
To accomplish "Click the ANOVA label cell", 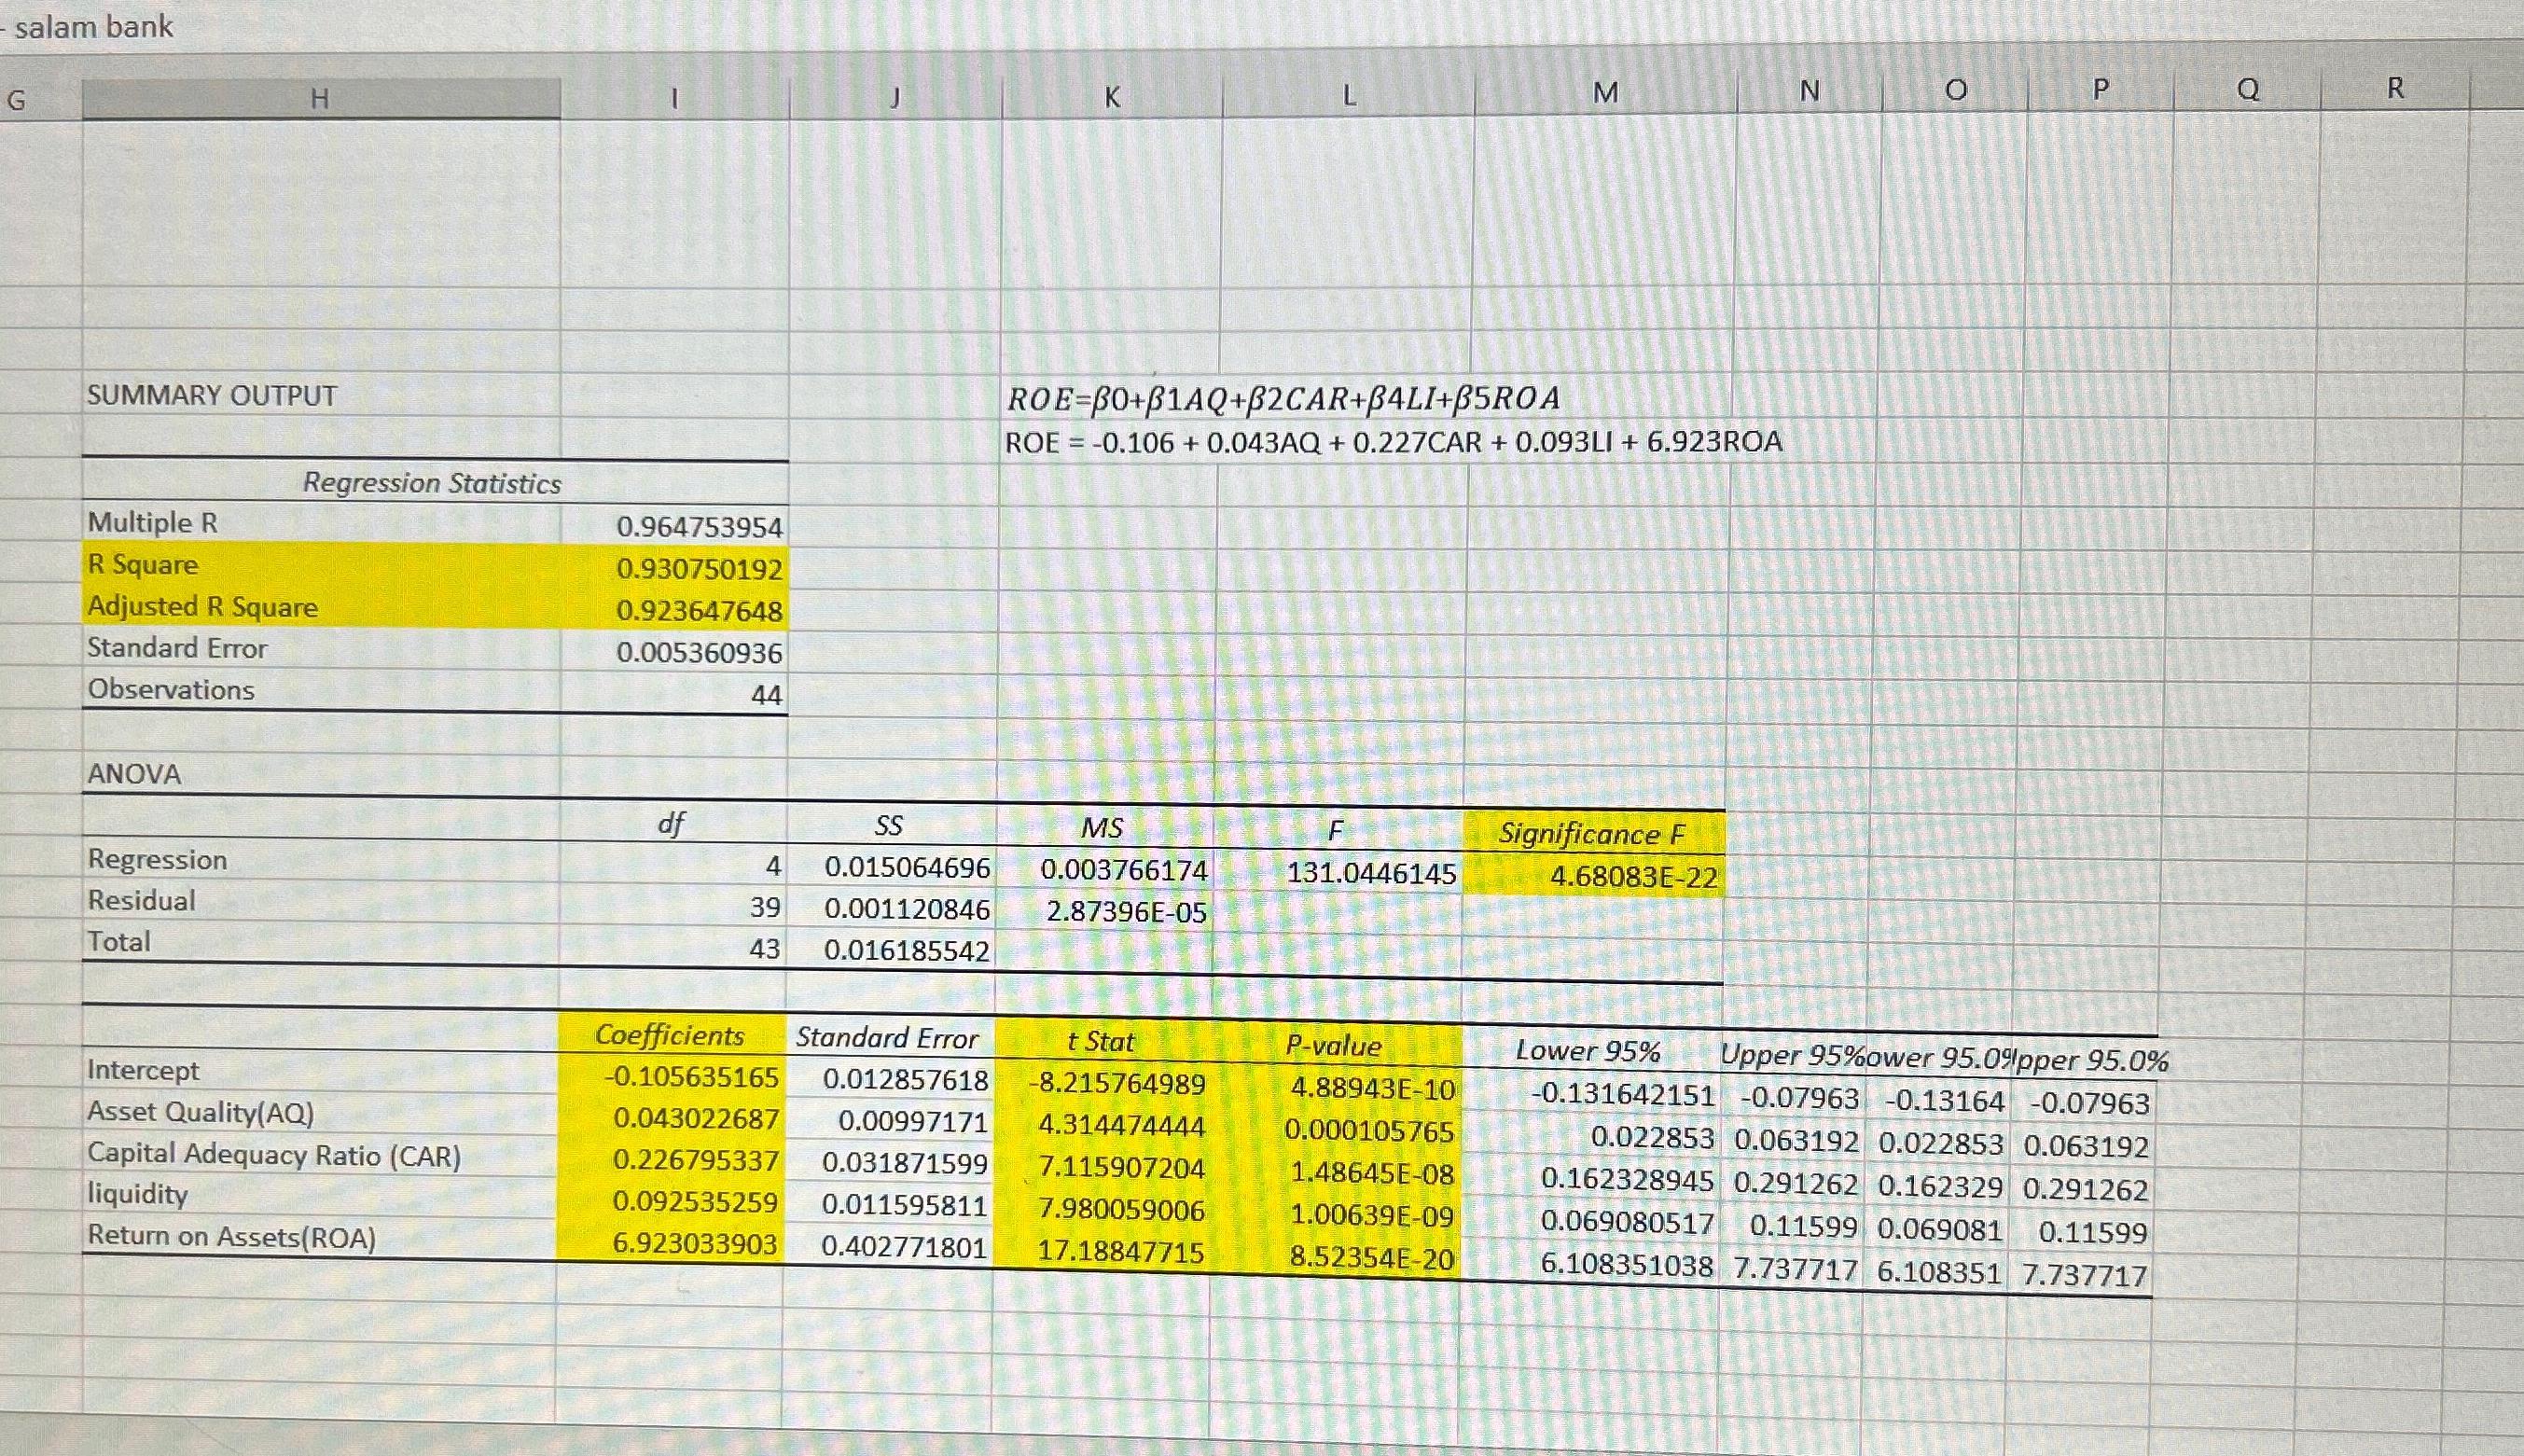I will [x=133, y=773].
